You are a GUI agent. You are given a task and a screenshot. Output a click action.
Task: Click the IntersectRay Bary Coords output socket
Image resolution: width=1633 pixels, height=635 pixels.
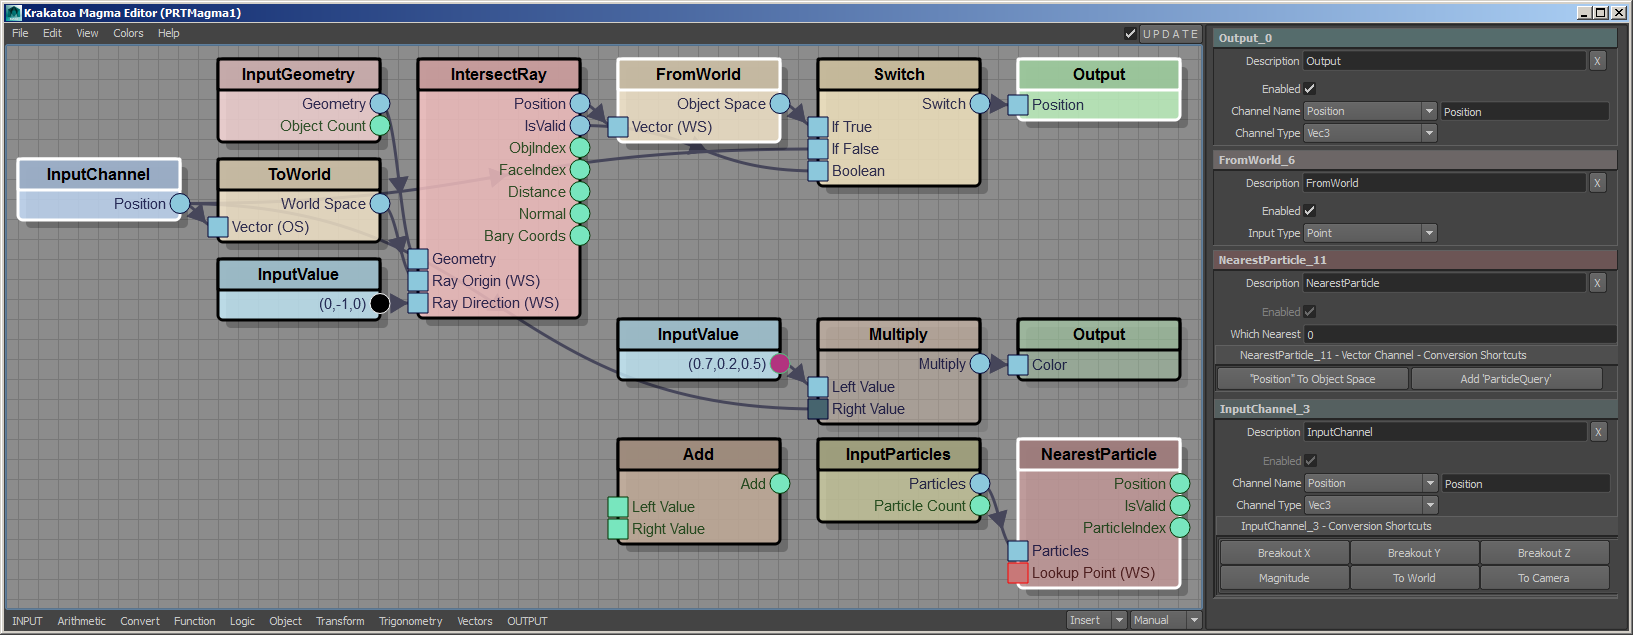coord(580,236)
